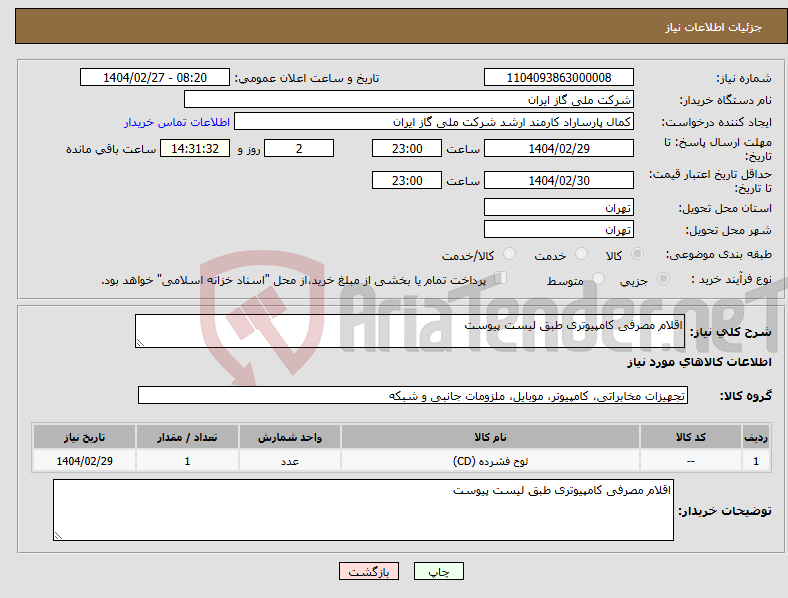The image size is (788, 598).
Task: Click the request creator name field
Action: point(434,122)
